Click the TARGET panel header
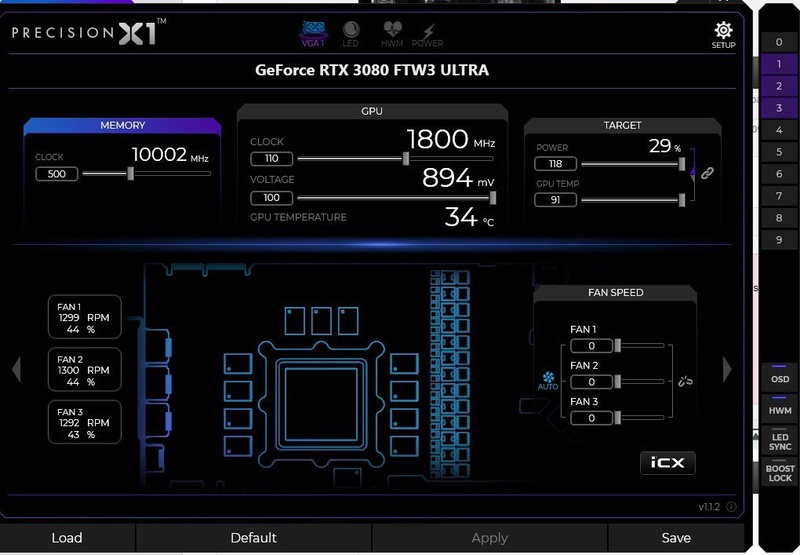This screenshot has width=800, height=555. coord(622,125)
